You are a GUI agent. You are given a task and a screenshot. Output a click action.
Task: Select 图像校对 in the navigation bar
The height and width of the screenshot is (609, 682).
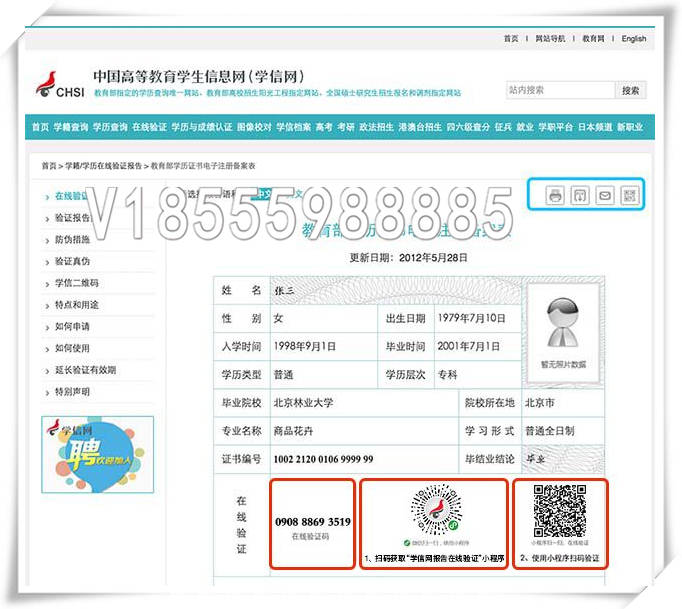[254, 127]
